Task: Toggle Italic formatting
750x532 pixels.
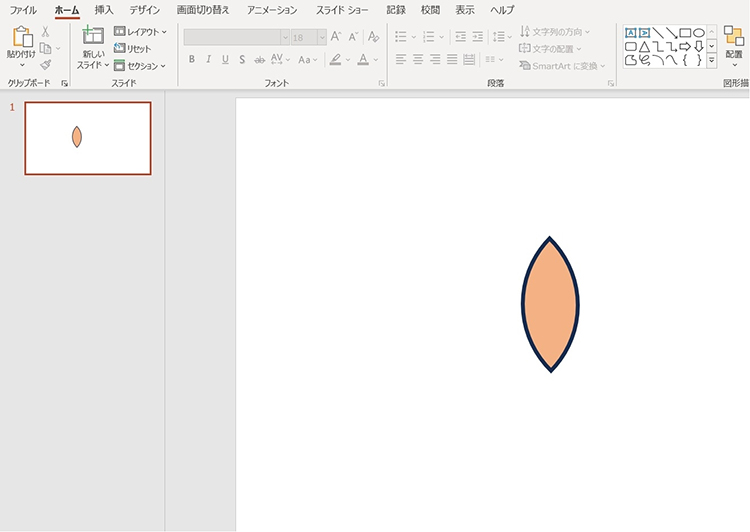Action: point(209,59)
